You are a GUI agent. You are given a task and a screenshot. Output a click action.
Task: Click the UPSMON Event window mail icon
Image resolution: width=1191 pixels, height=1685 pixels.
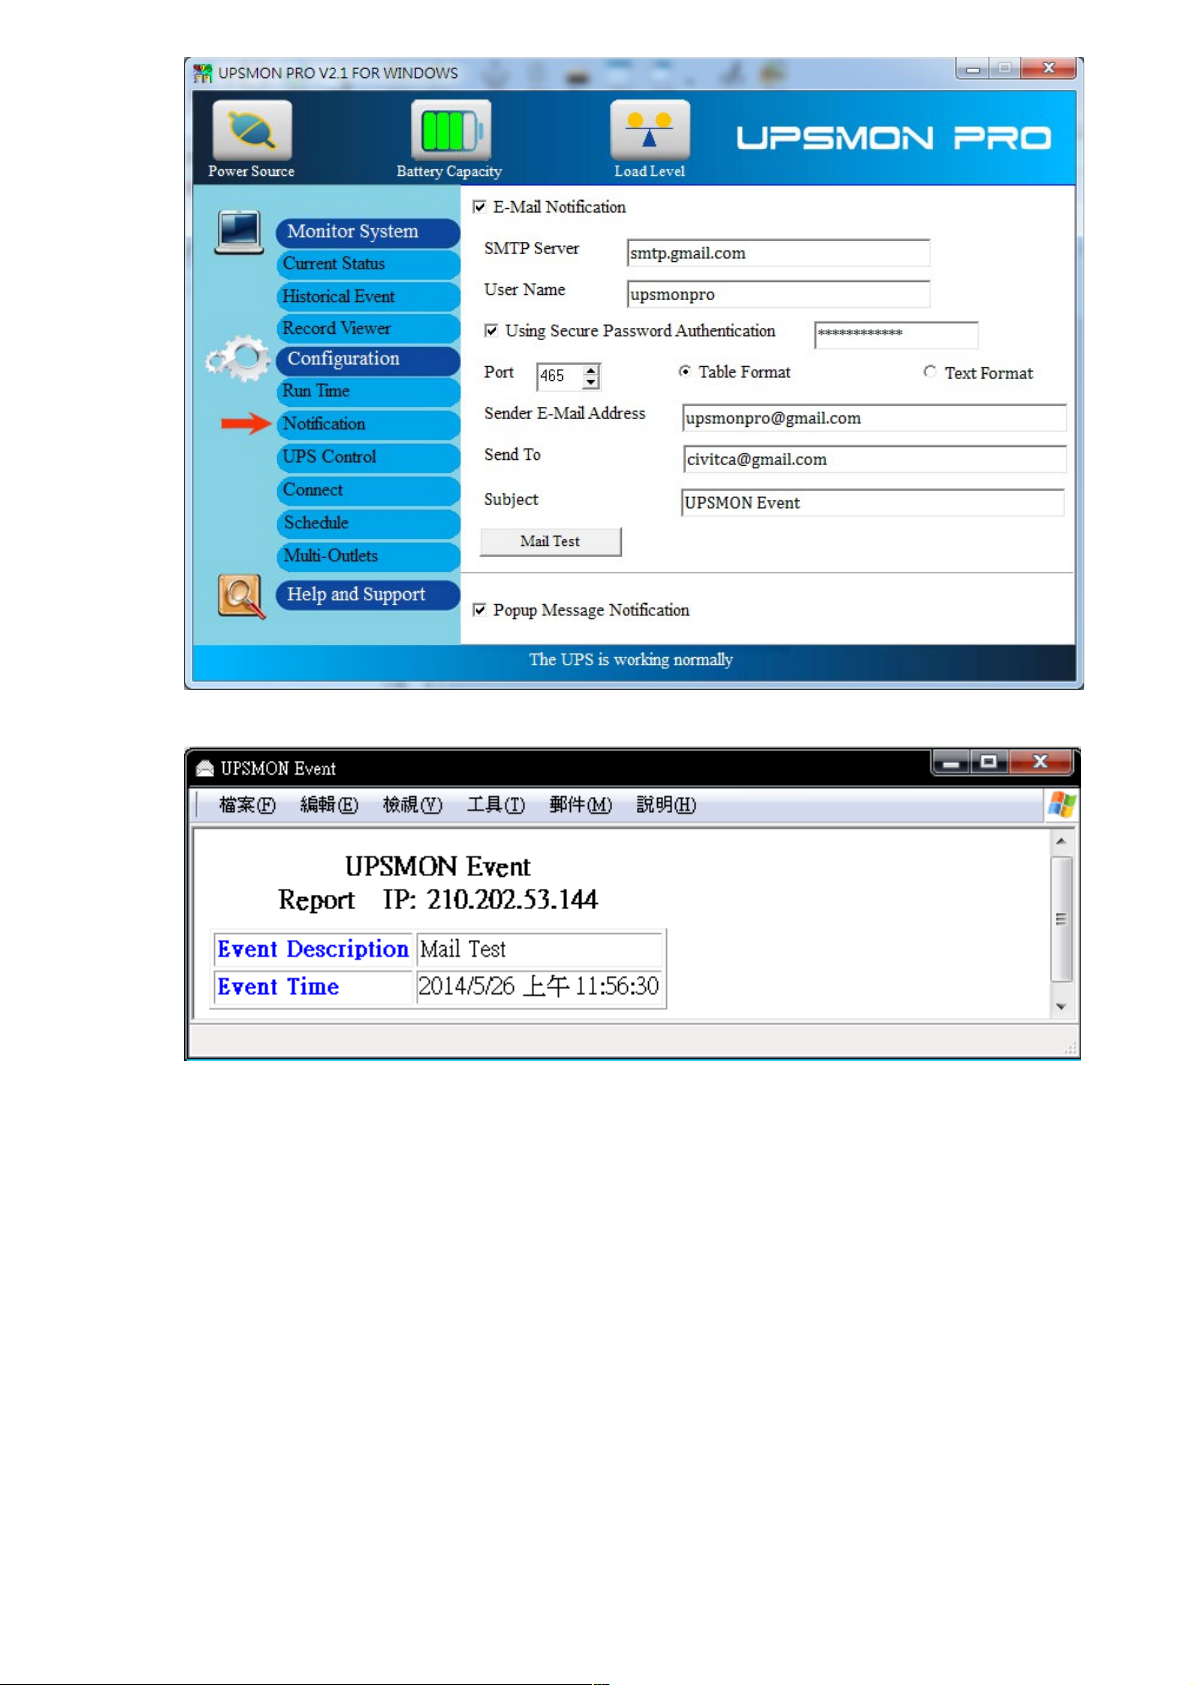click(x=205, y=768)
